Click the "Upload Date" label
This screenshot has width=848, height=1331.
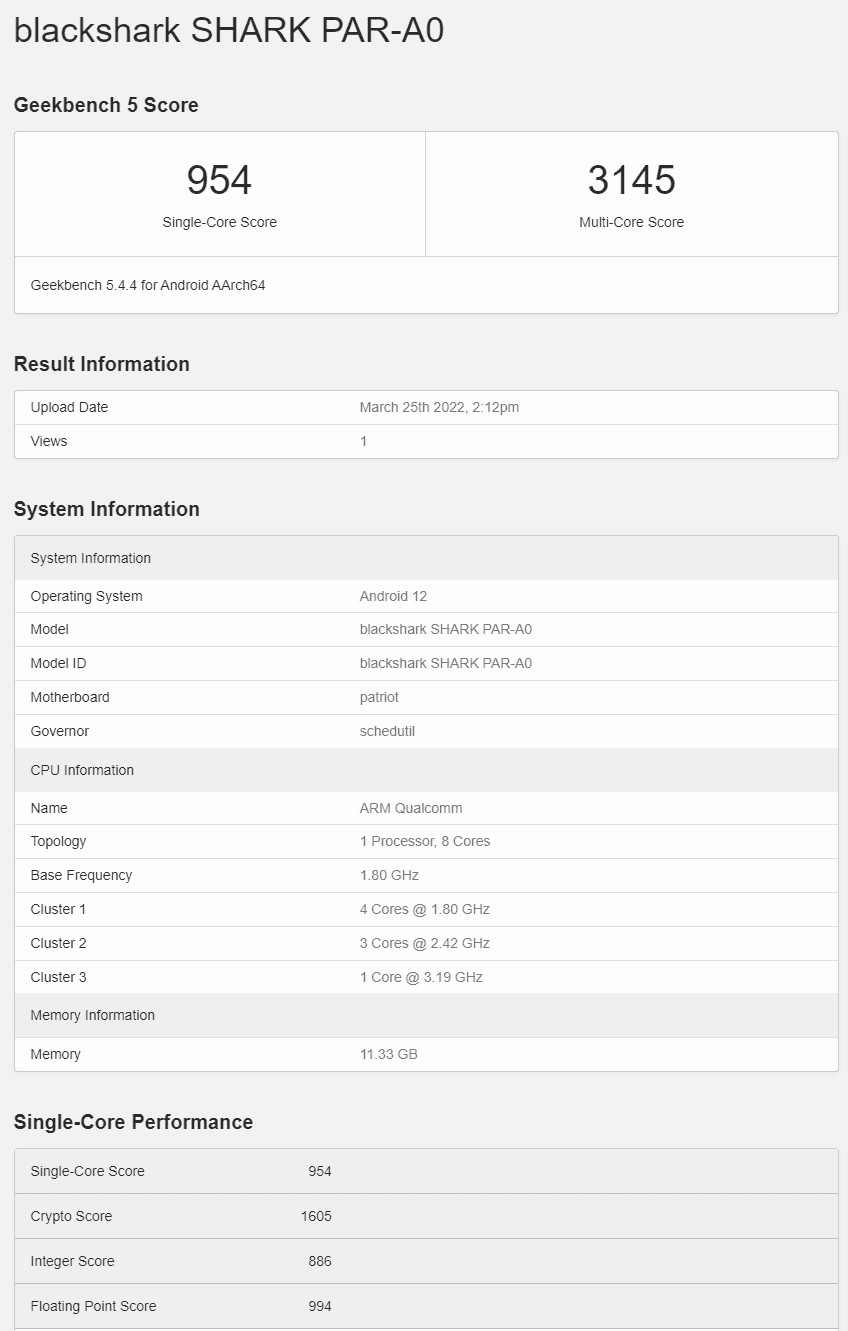click(x=69, y=407)
